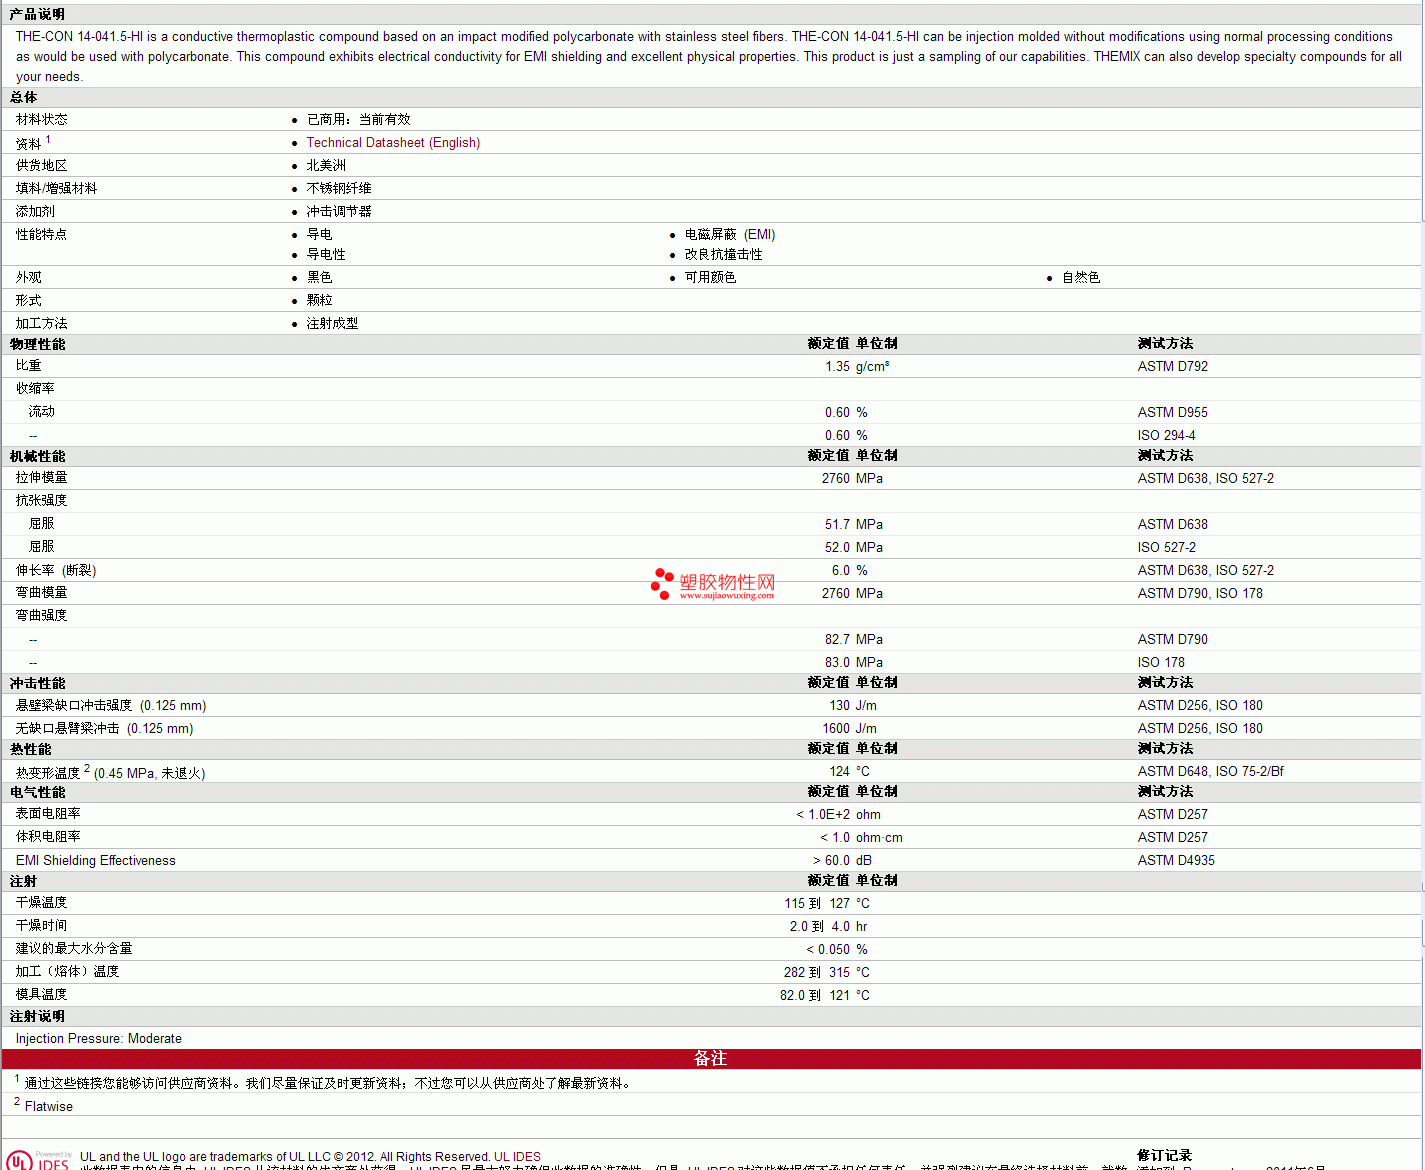Screen dimensions: 1425x1170
Task: Click footnote superscript 2 beside 热变形温度
Action: point(87,768)
